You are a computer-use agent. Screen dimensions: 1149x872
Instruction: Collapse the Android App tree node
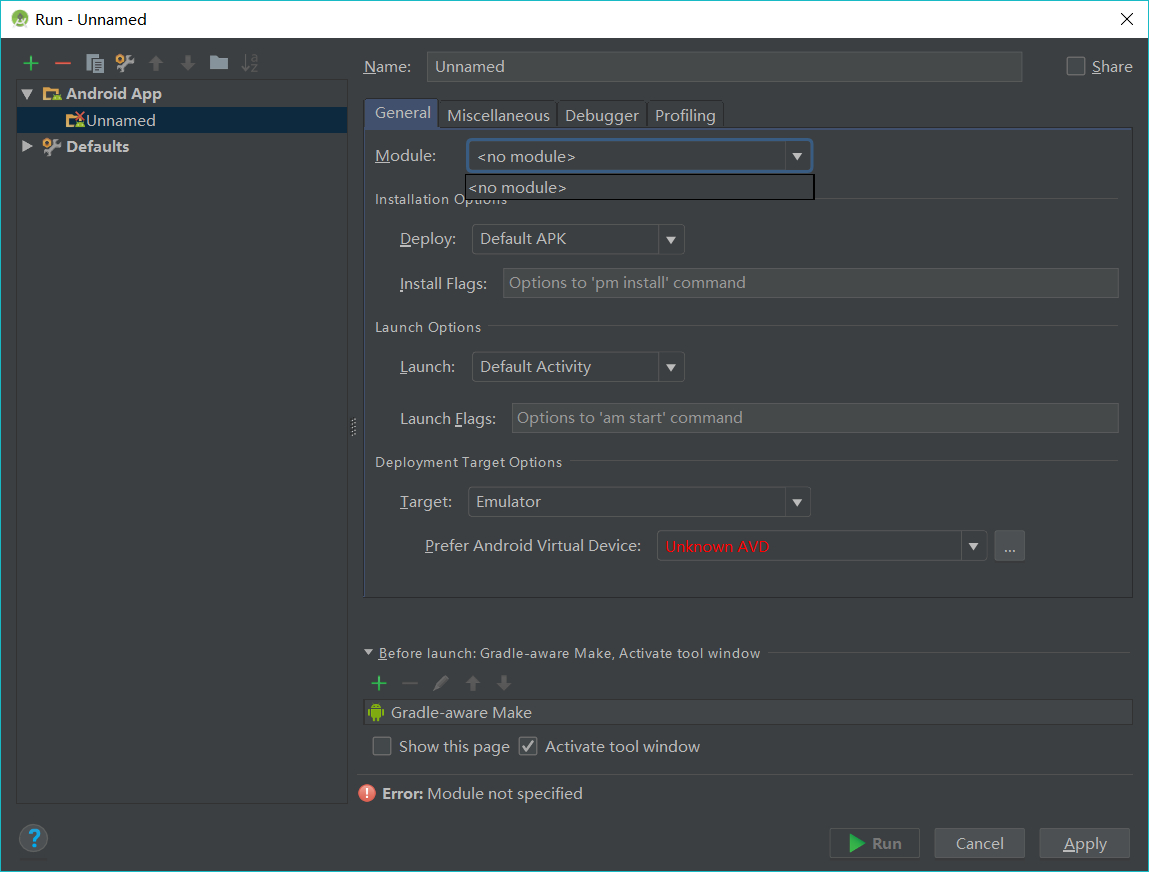coord(28,94)
